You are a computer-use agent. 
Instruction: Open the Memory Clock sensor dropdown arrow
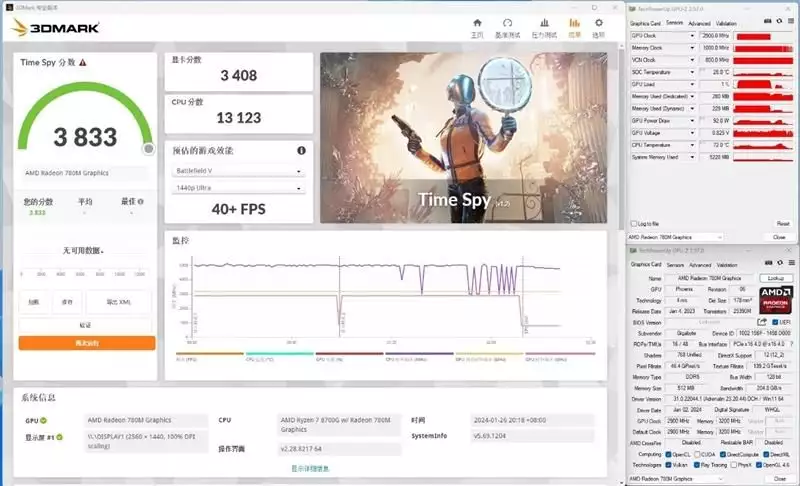pyautogui.click(x=692, y=48)
